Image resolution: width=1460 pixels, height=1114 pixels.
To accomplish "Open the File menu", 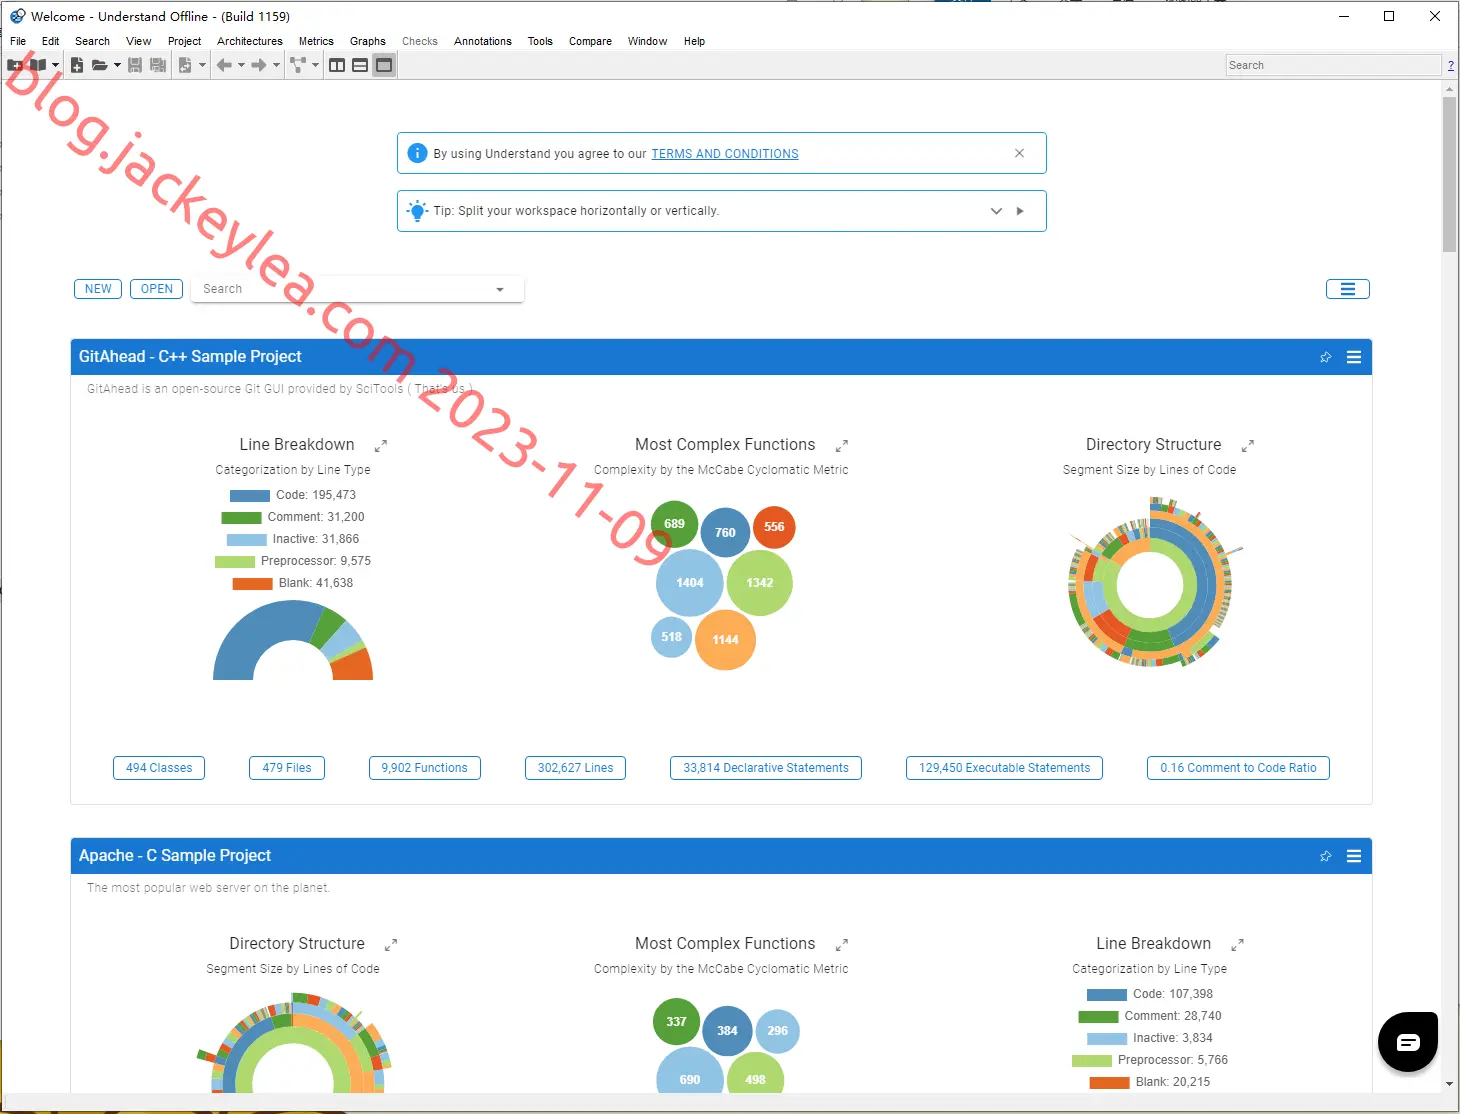I will (x=18, y=41).
